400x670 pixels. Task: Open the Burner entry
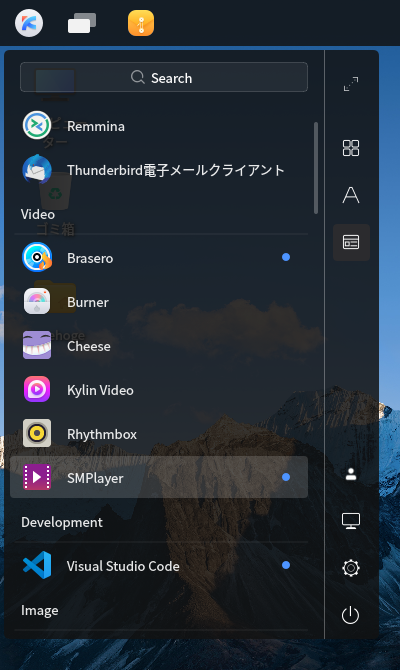point(159,302)
